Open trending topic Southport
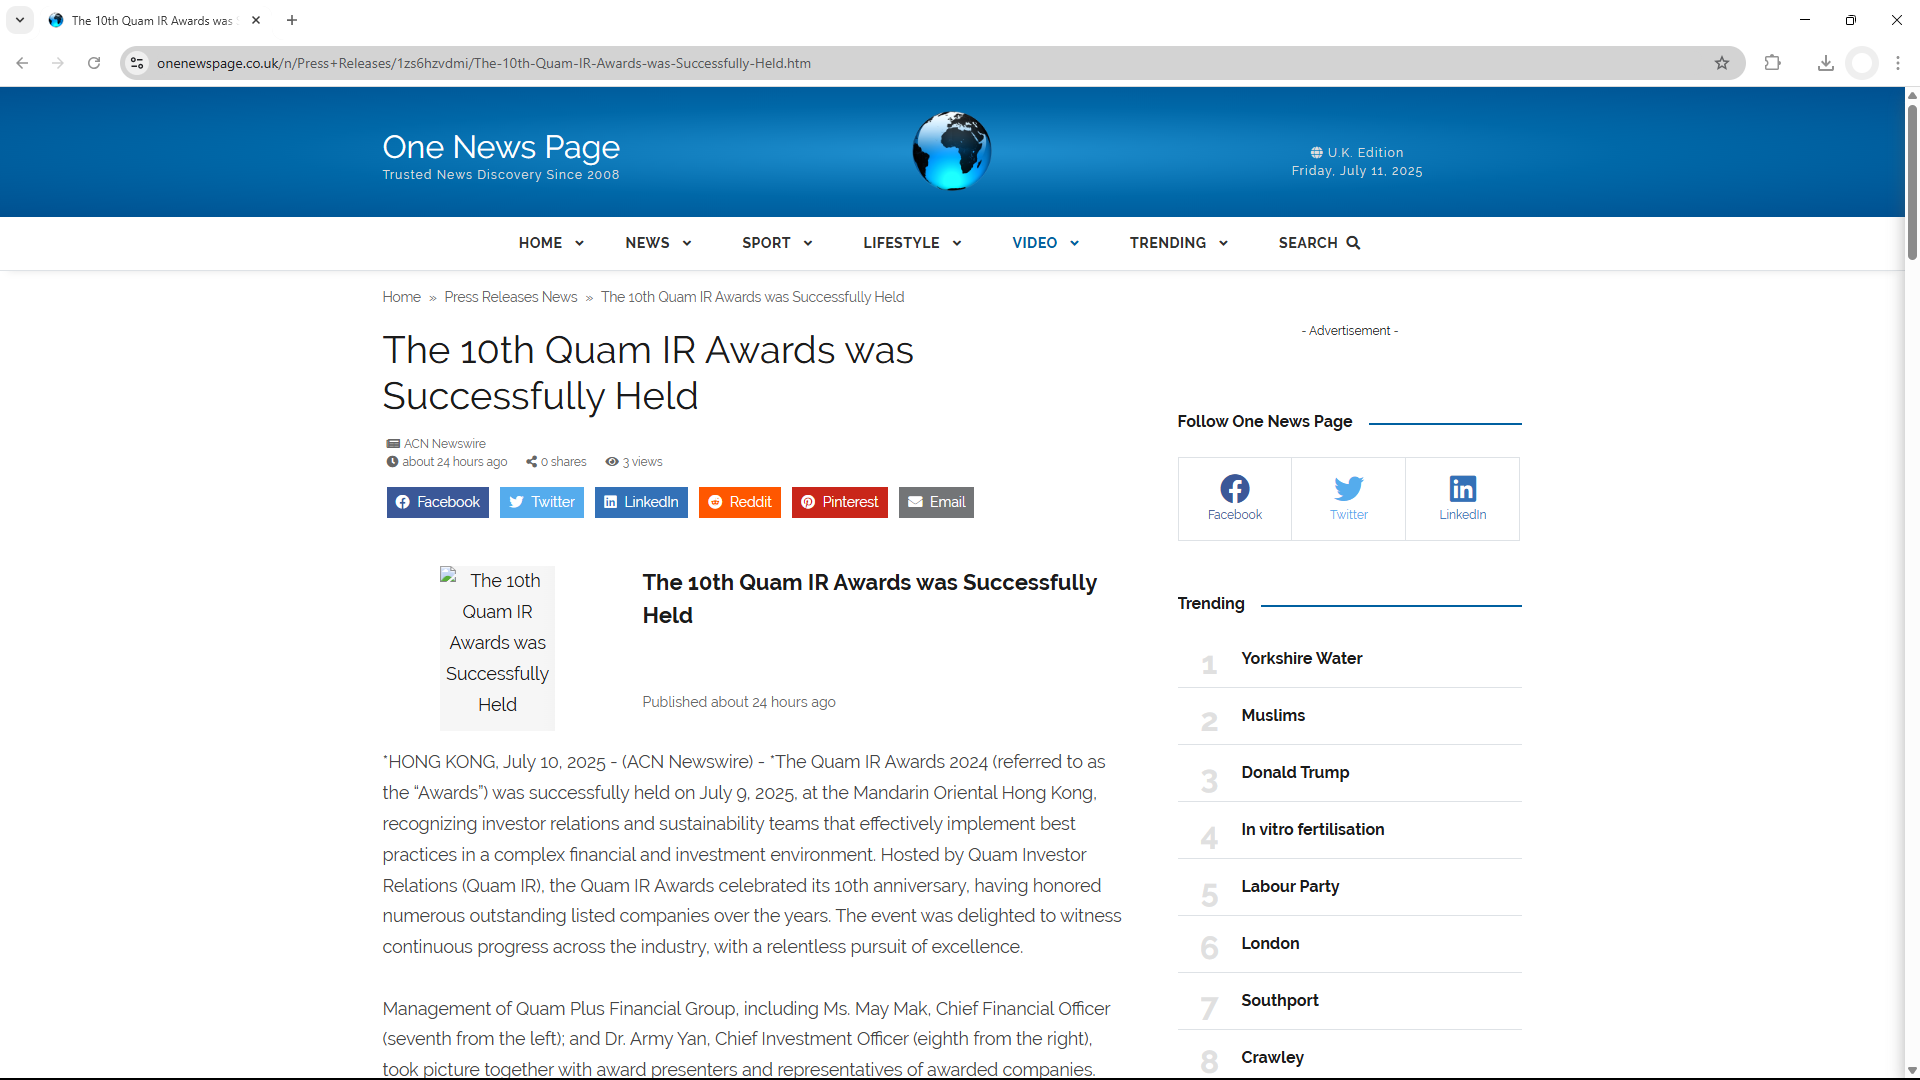The image size is (1920, 1080). 1279,1000
